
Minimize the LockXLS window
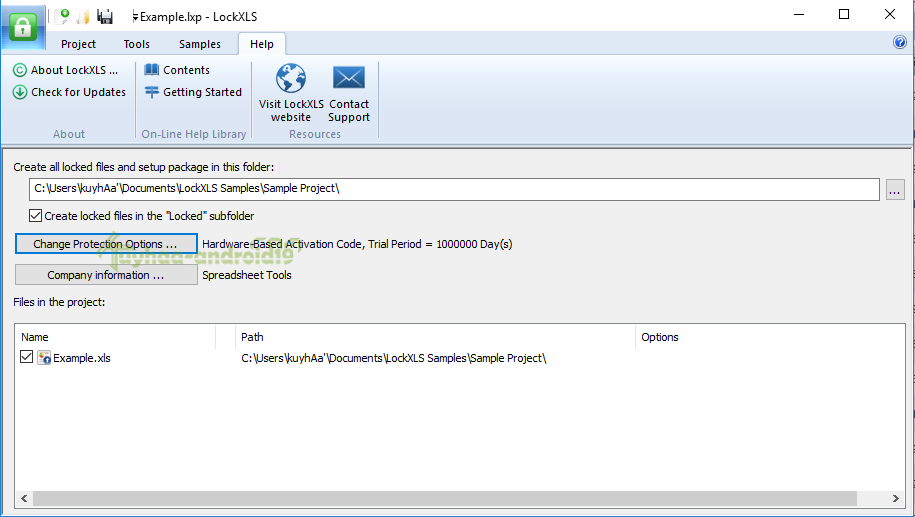click(799, 15)
